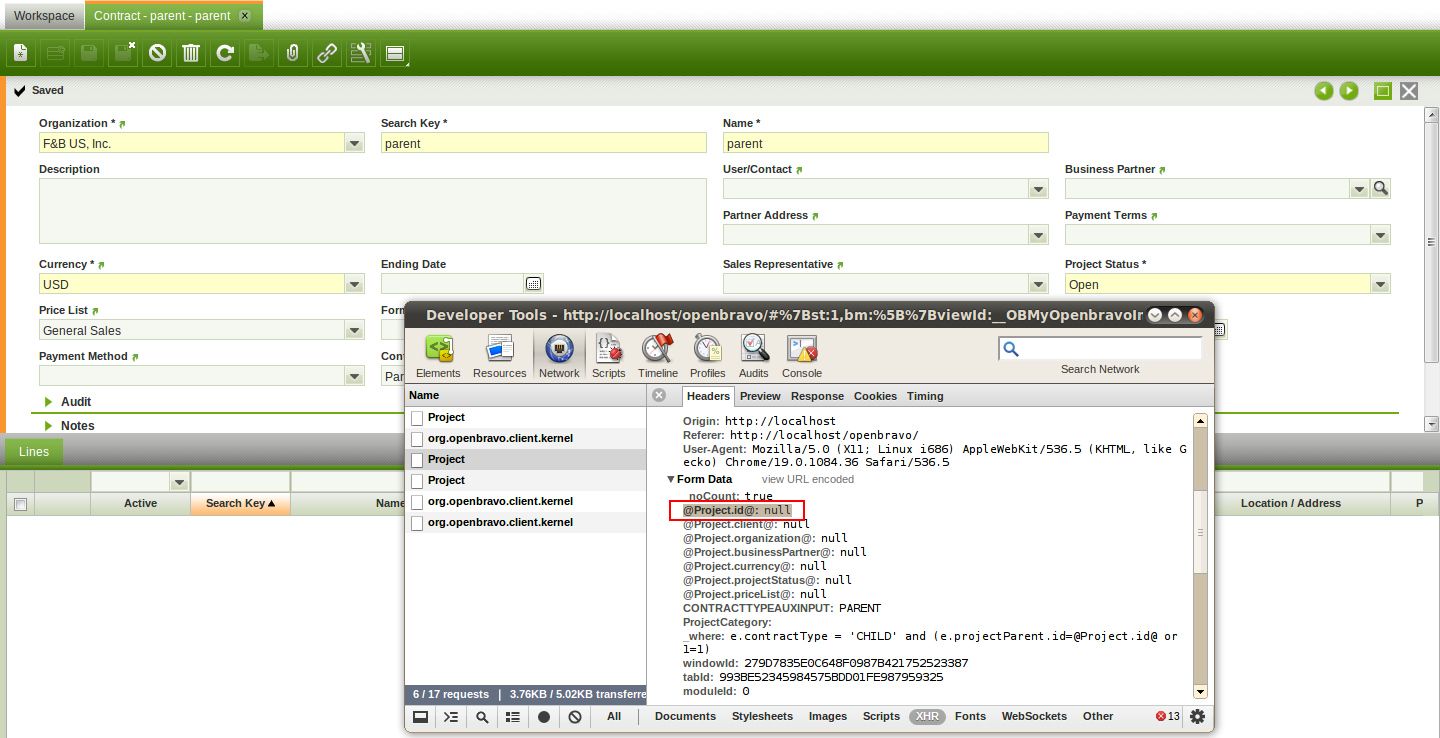Switch to the Workspace tab
The height and width of the screenshot is (738, 1440).
pyautogui.click(x=44, y=16)
